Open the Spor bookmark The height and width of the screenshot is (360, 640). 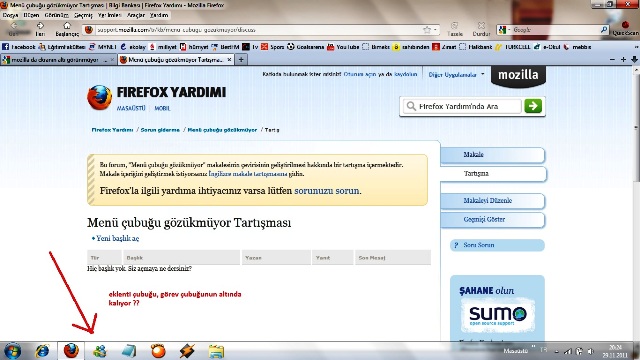click(273, 47)
